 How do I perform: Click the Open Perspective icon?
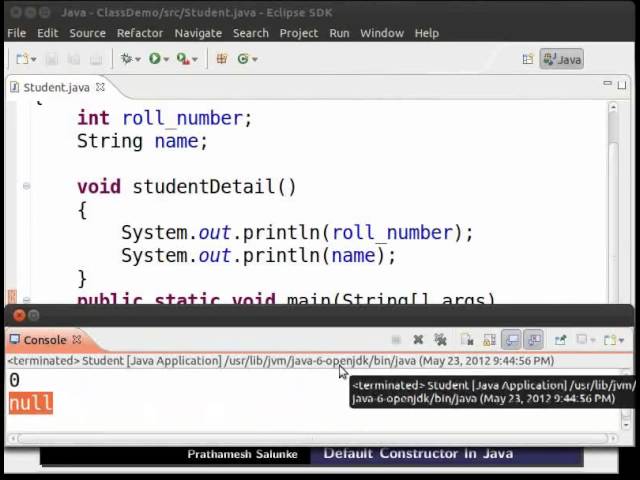[x=528, y=60]
